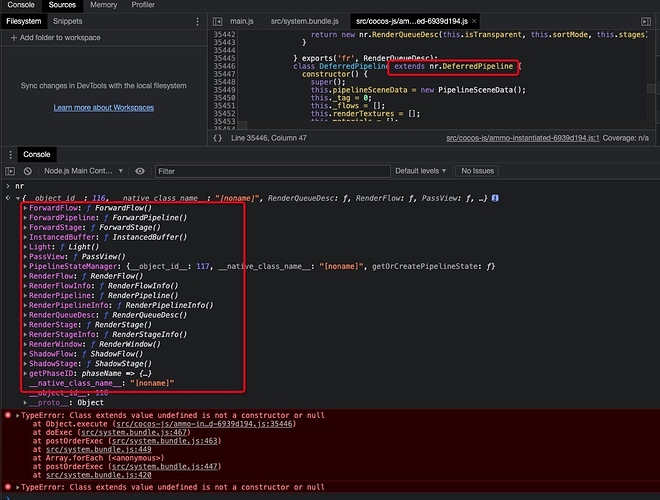Close the ammo-instantiated source file tab

pos(474,21)
